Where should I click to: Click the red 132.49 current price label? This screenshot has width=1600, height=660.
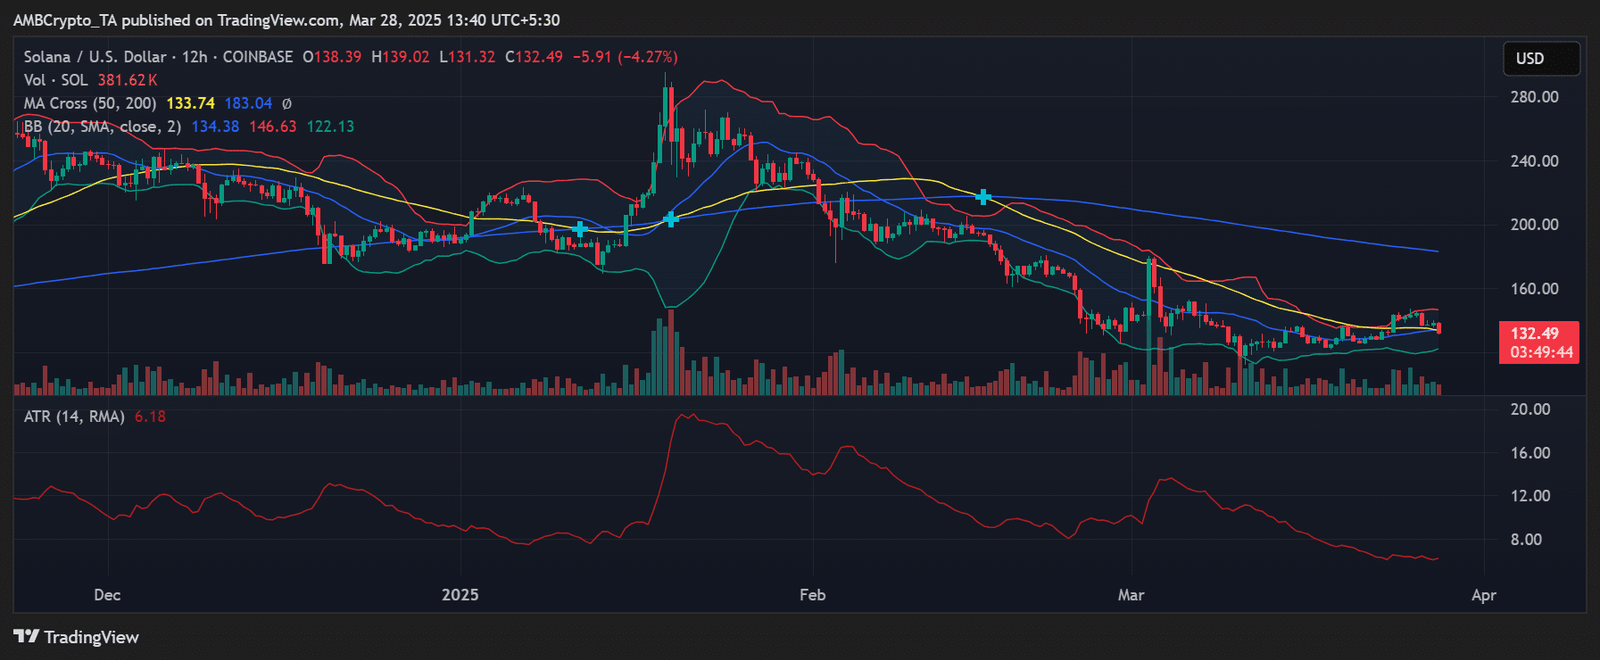[x=1537, y=334]
